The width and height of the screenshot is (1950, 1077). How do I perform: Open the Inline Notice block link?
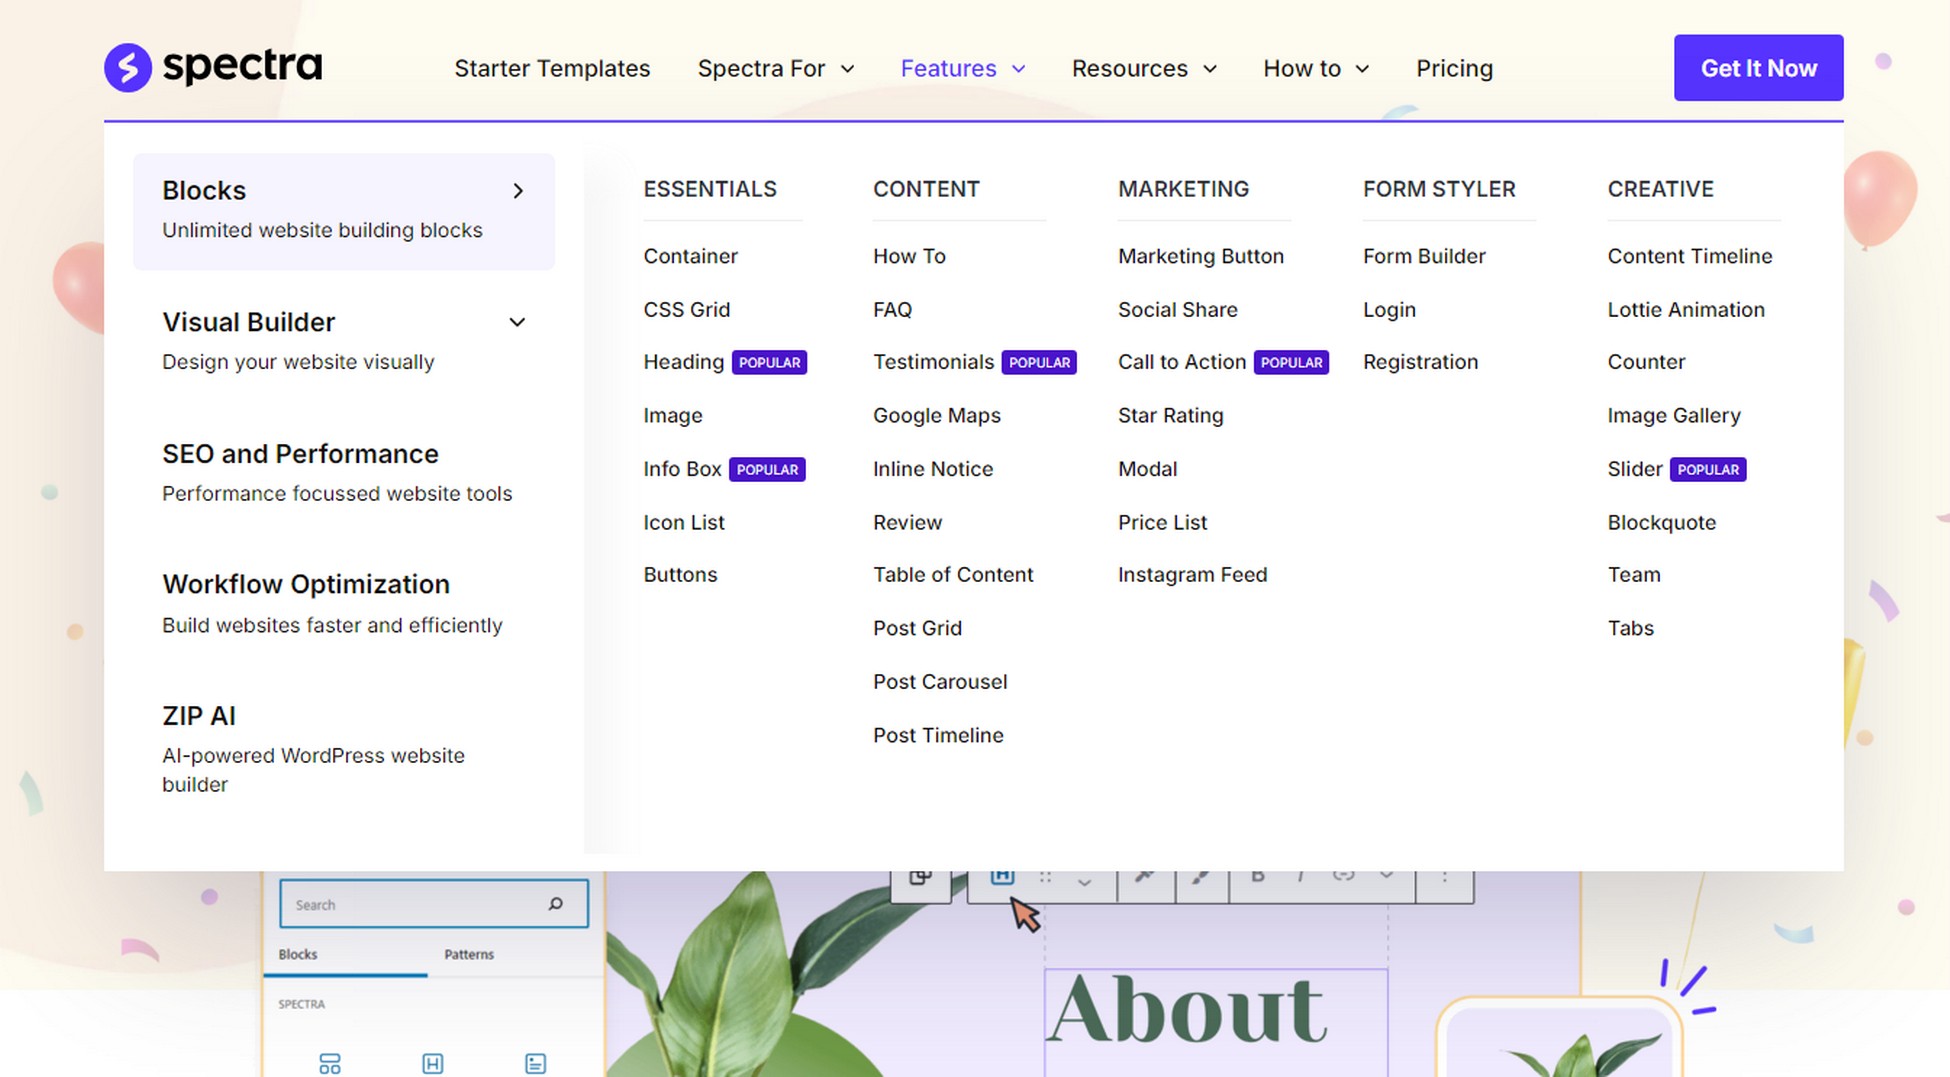932,469
